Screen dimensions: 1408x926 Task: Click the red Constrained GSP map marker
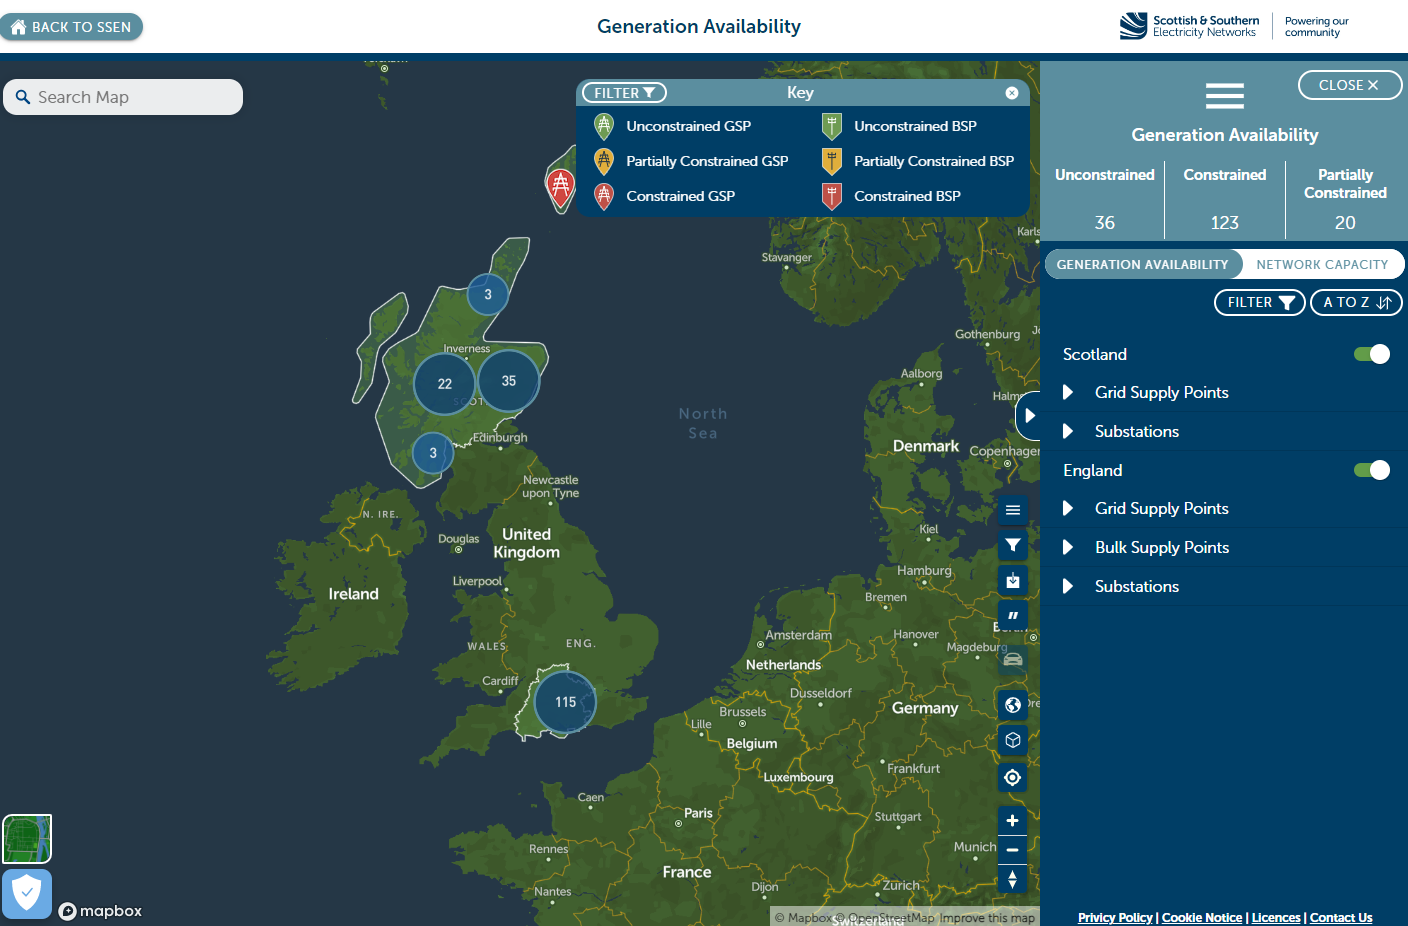pos(560,186)
